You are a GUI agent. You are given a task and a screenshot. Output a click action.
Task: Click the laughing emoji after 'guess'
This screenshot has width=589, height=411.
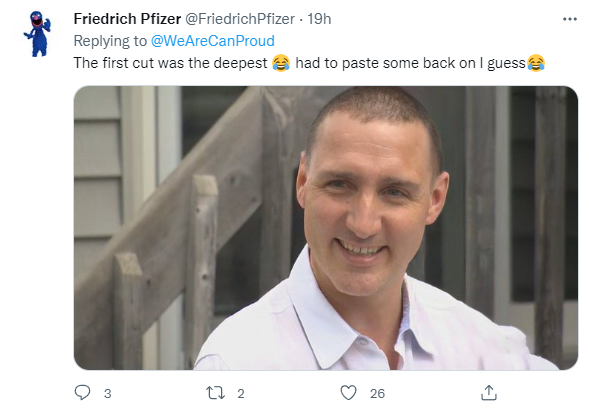pos(536,63)
